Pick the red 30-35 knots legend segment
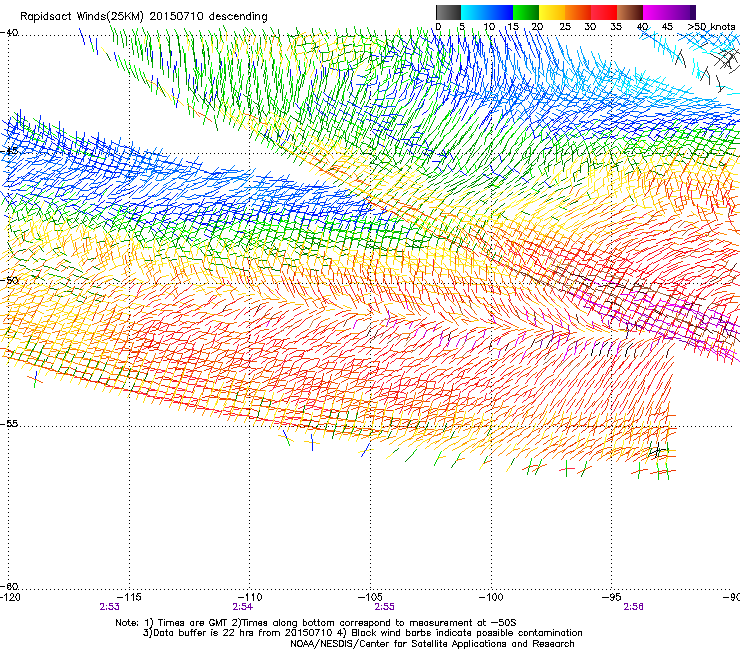Image resolution: width=740 pixels, height=650 pixels. pos(604,12)
